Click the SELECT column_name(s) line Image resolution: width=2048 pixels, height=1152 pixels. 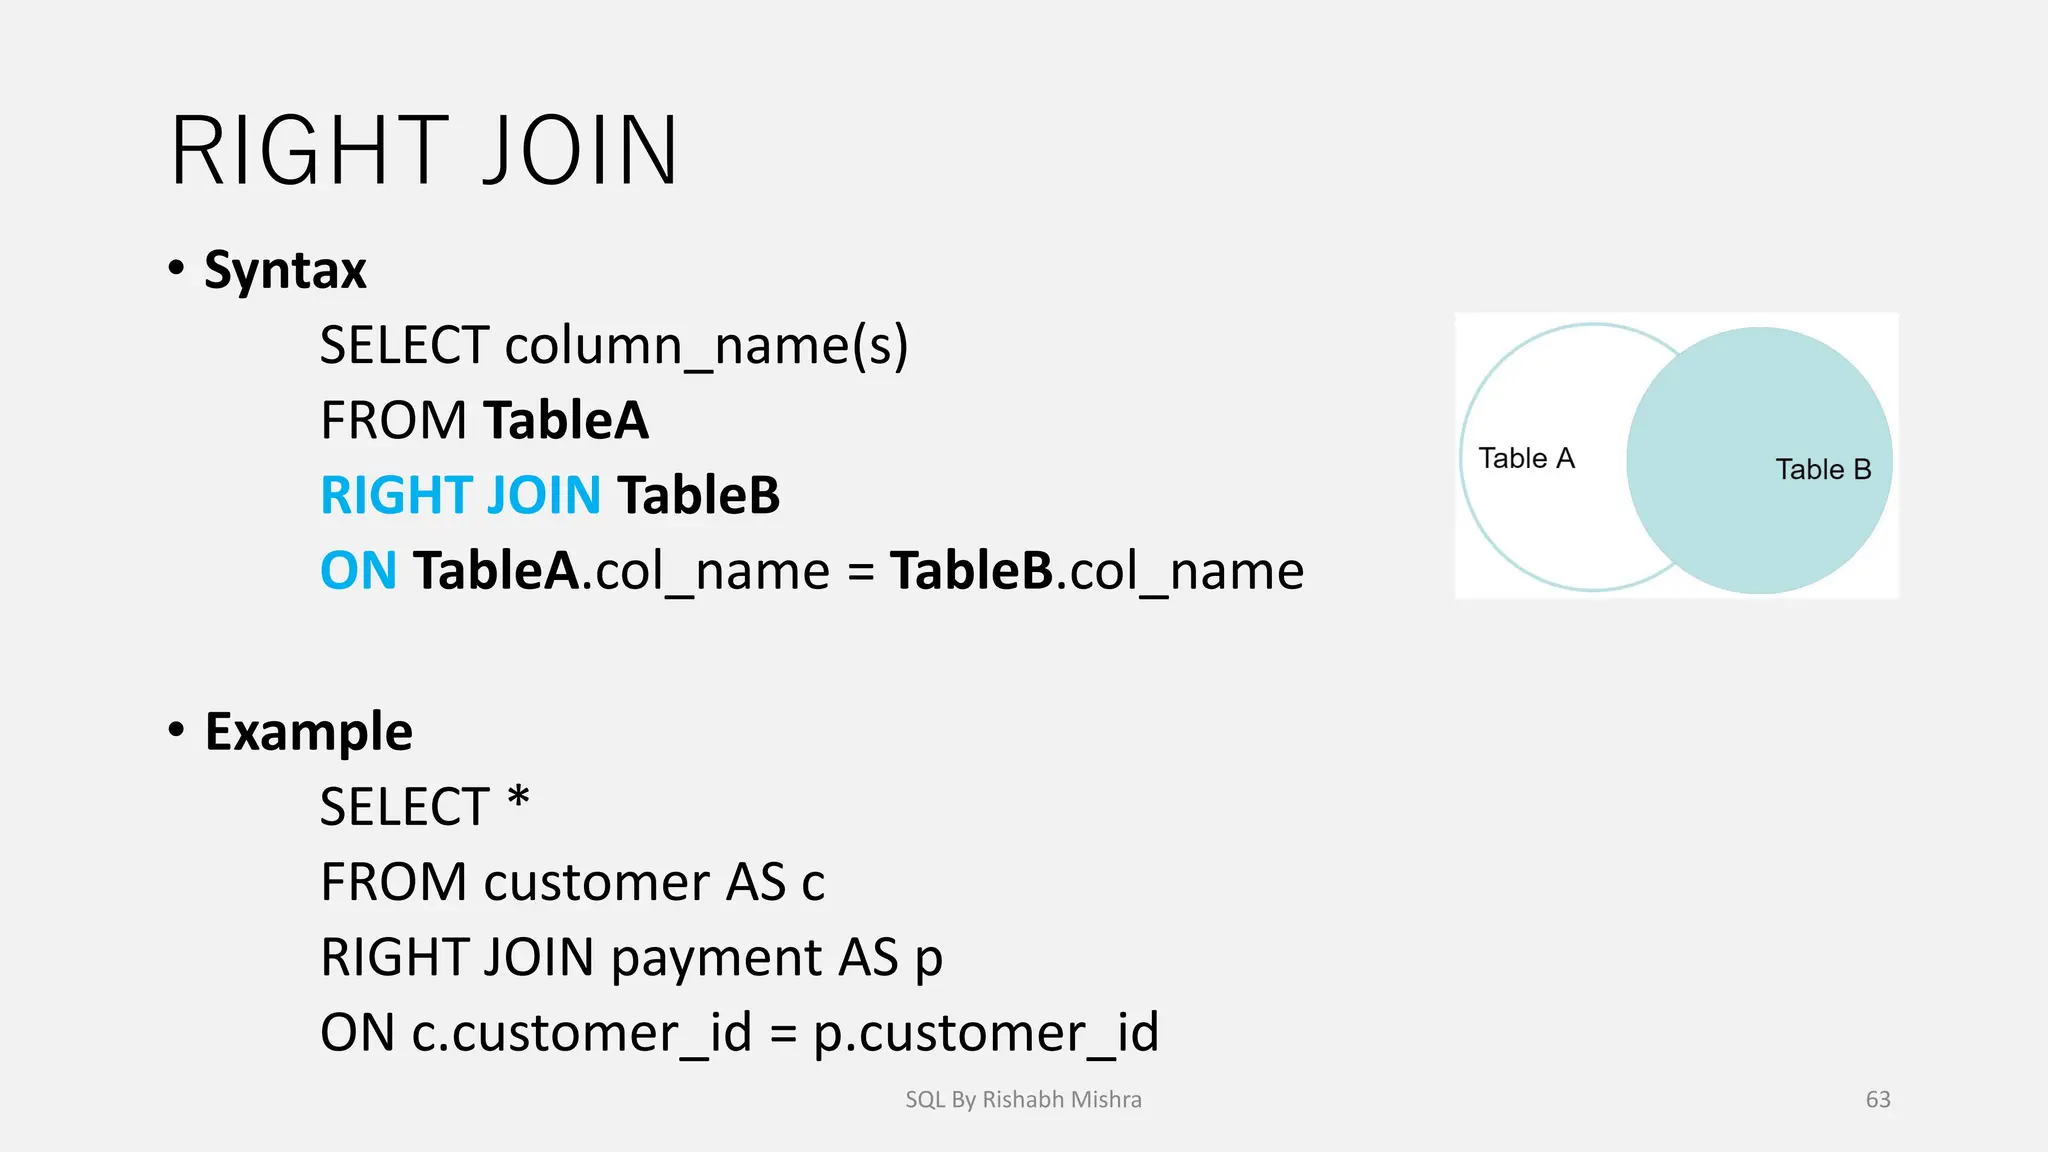tap(613, 346)
